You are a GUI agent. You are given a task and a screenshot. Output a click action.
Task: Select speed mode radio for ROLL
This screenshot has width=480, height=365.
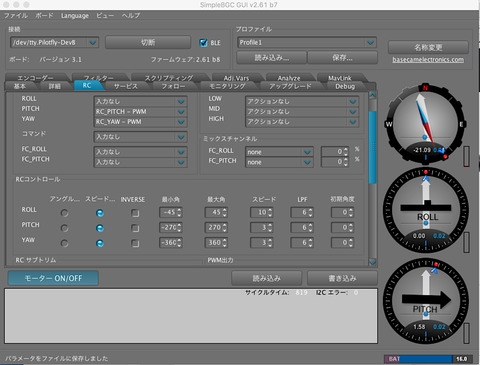point(100,213)
